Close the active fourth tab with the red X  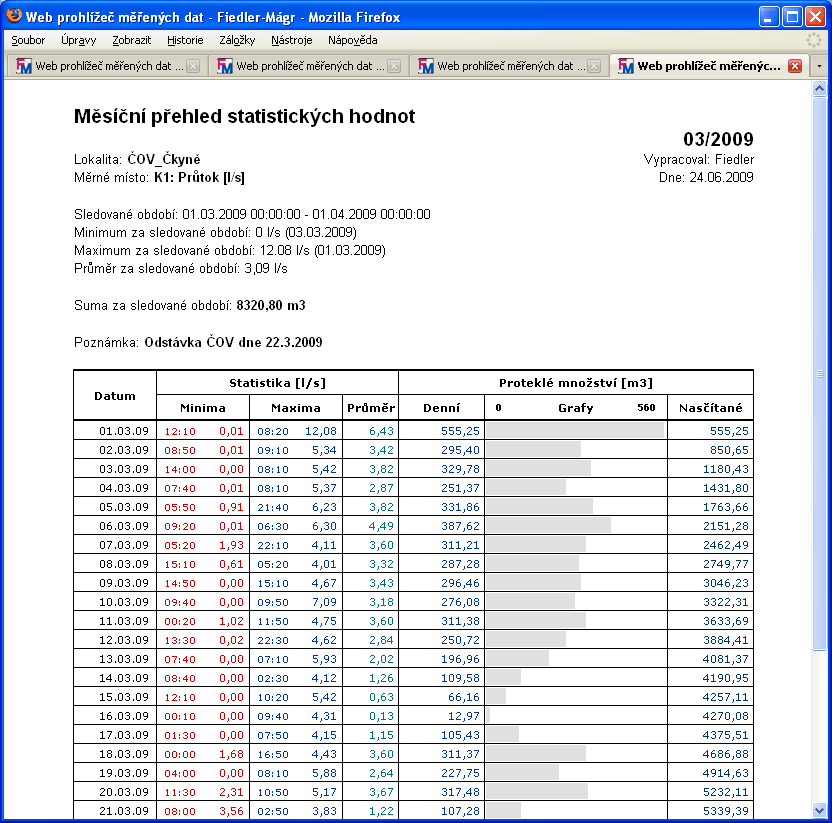[x=795, y=66]
